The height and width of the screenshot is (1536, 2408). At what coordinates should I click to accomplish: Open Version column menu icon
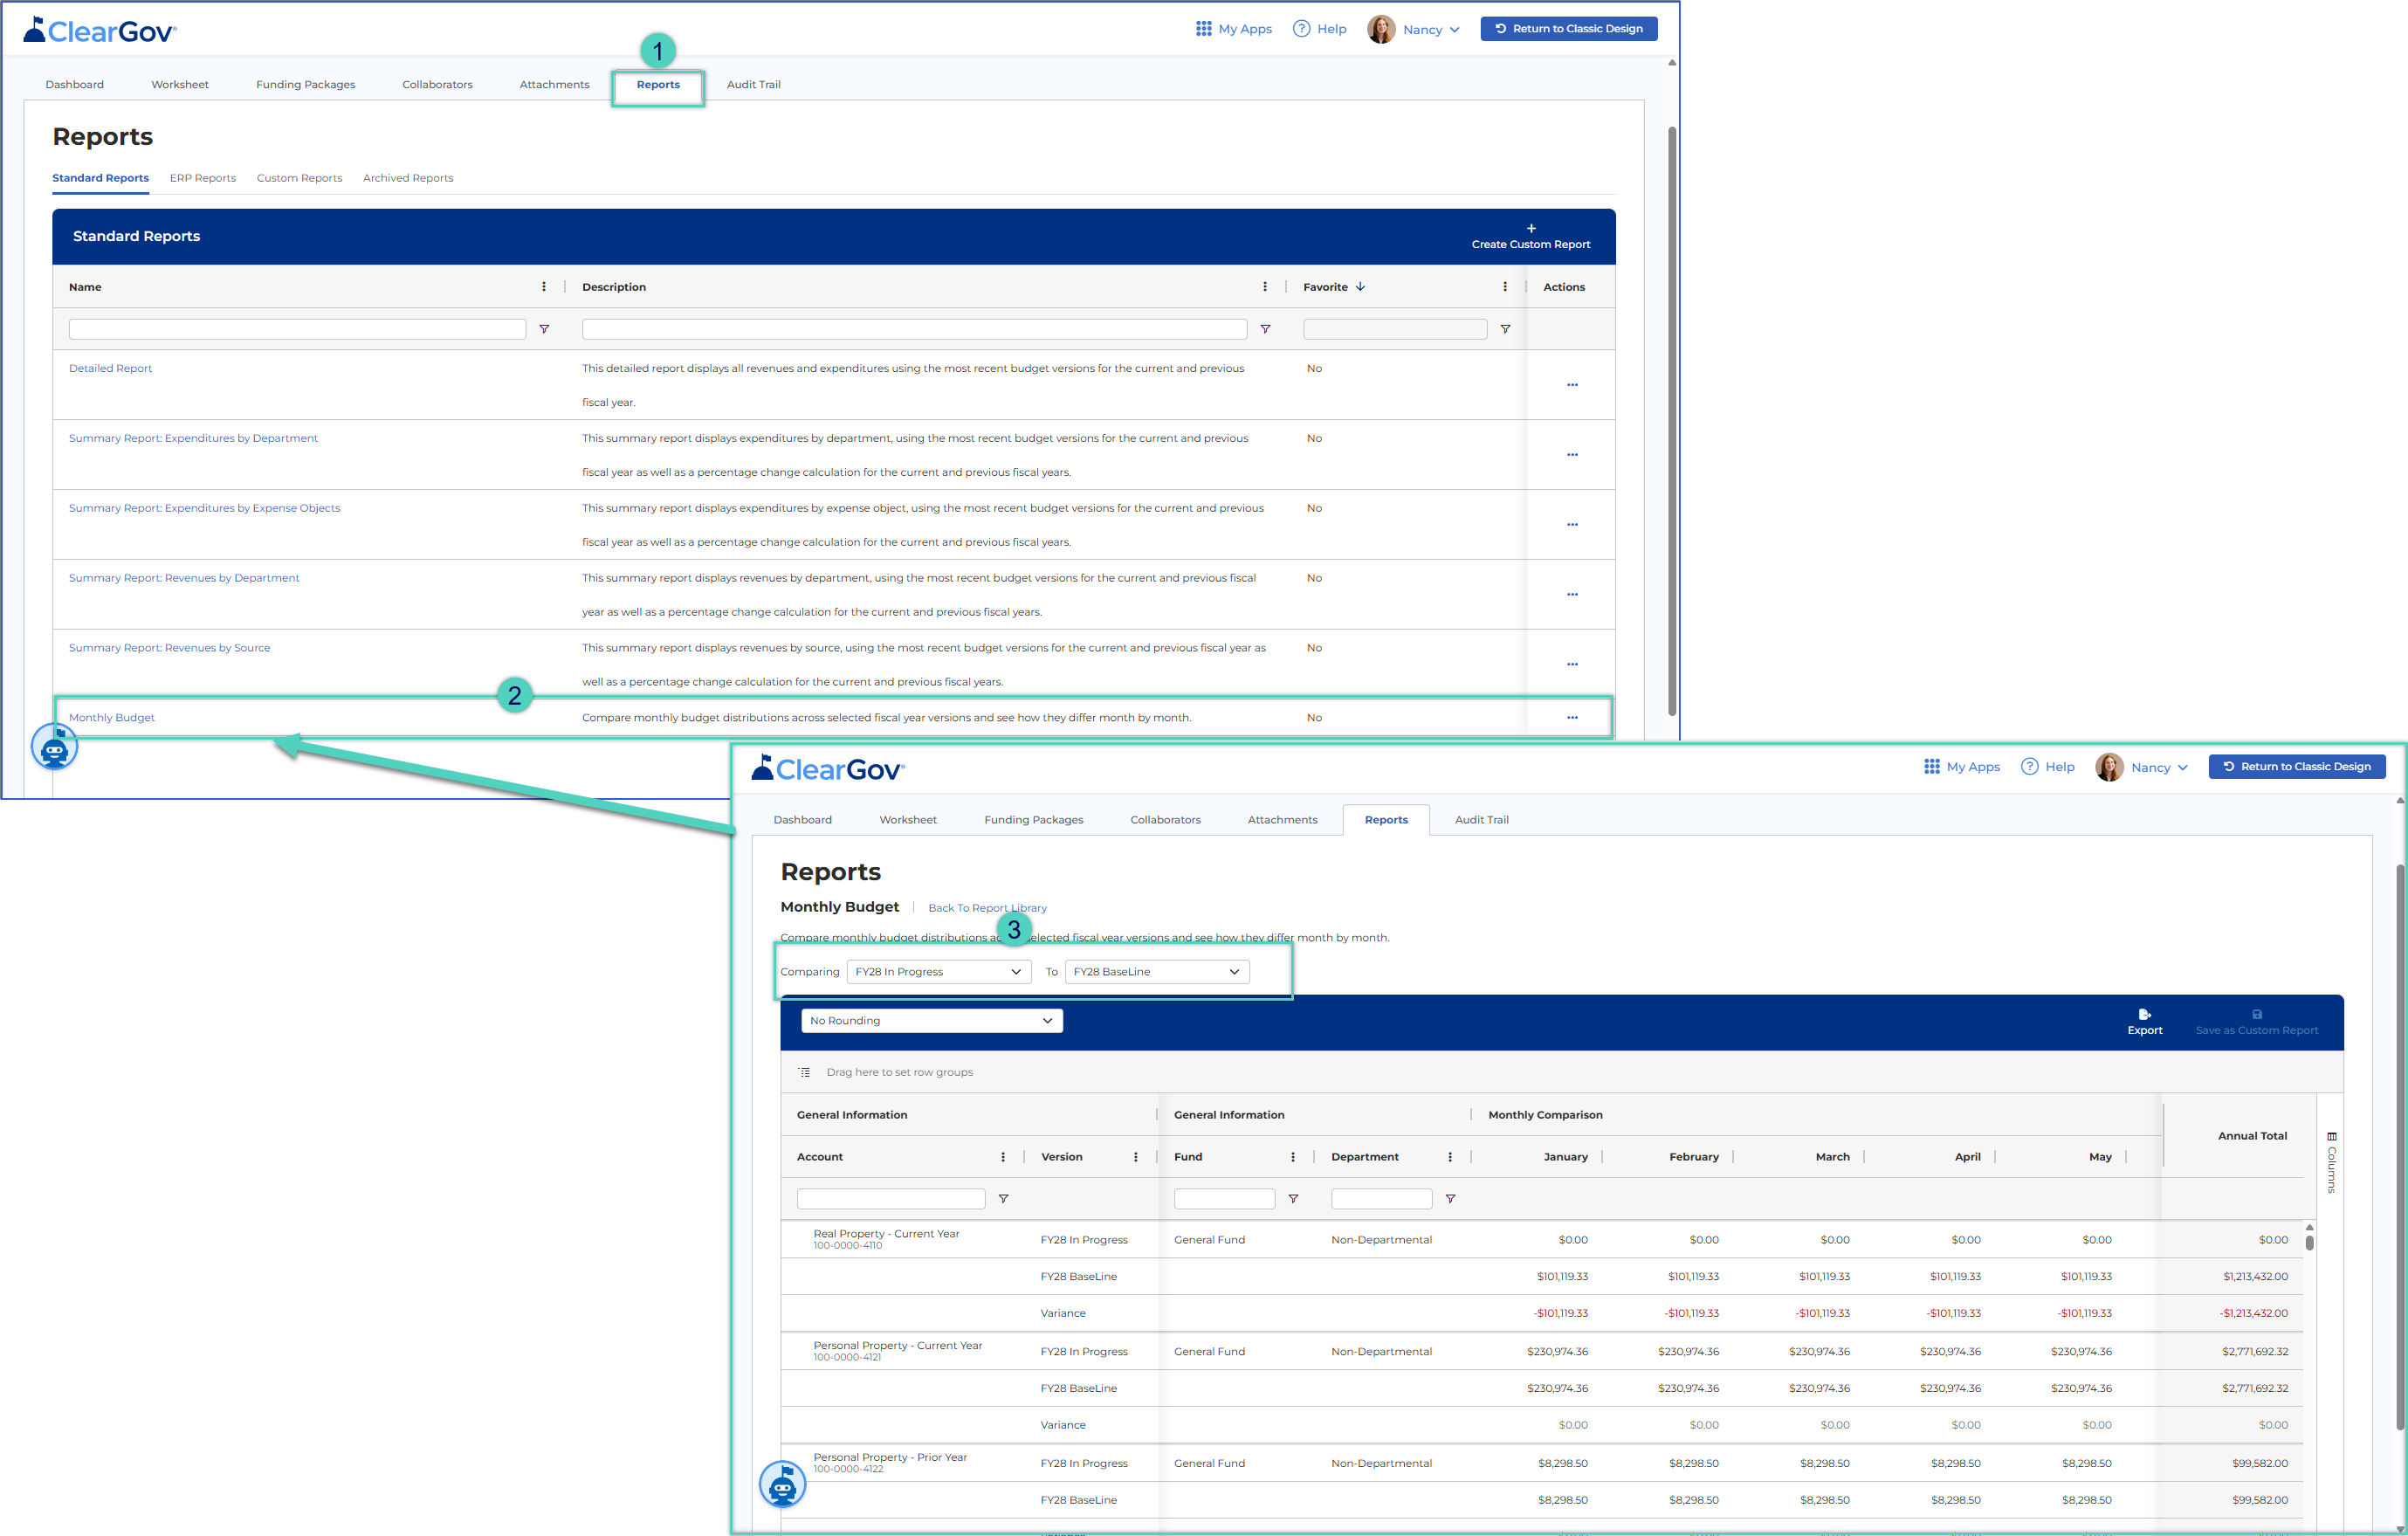(1136, 1157)
